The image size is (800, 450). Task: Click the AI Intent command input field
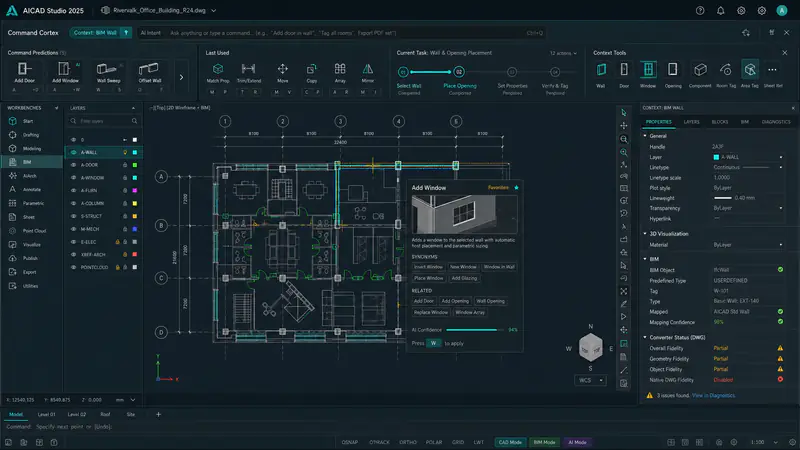[342, 33]
